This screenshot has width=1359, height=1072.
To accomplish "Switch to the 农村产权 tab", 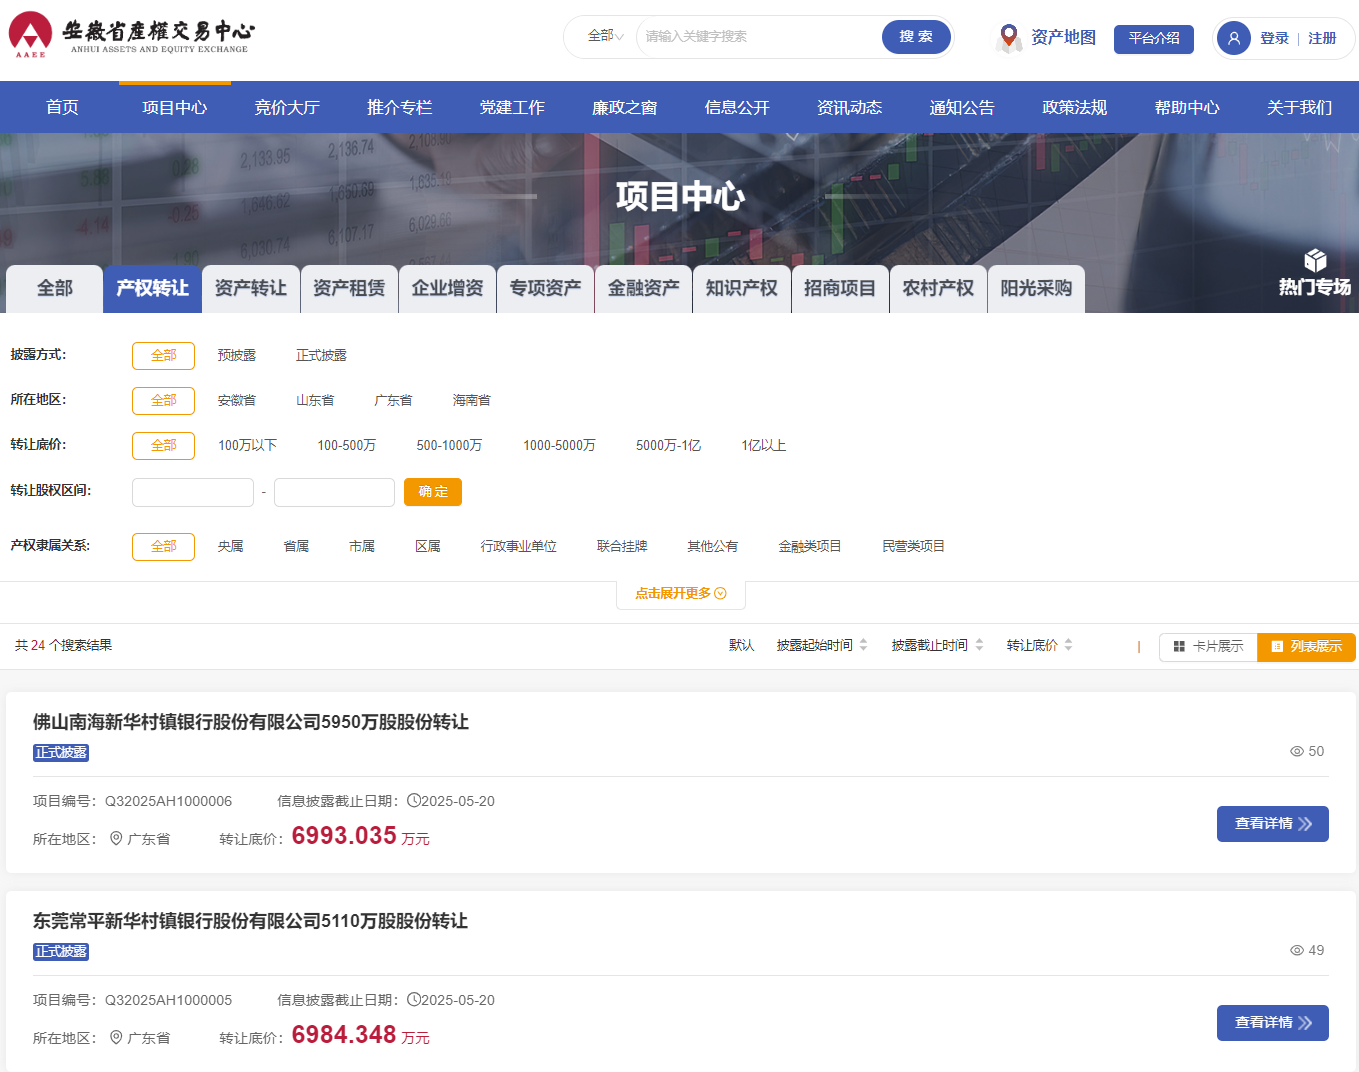I will 938,289.
